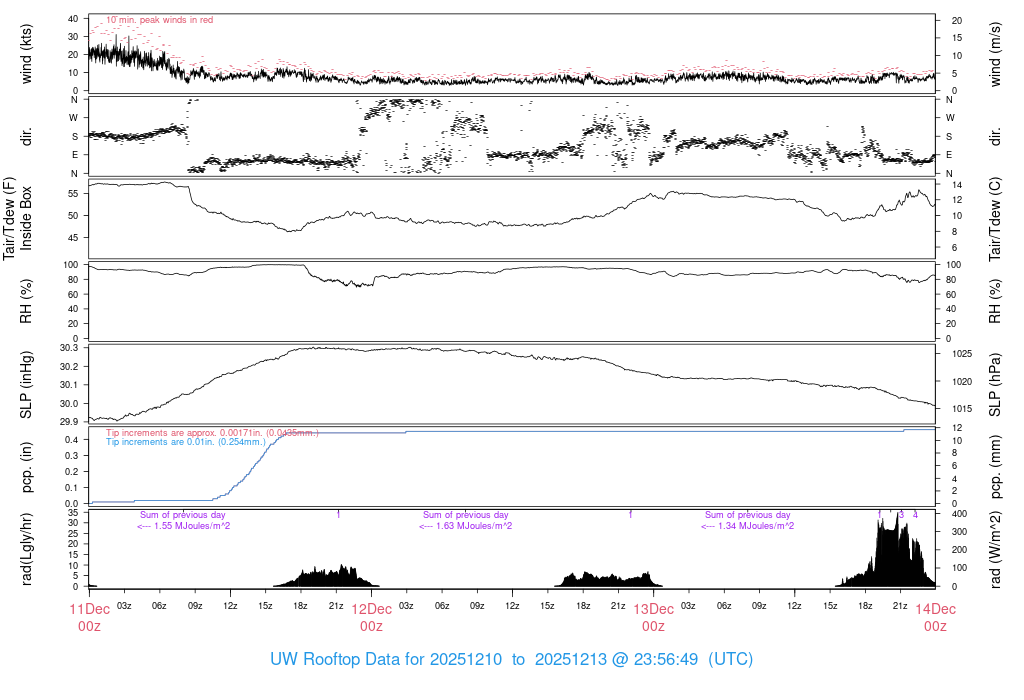Click the 'wind (m/s)' axis label
1024x700 pixels.
tap(995, 54)
